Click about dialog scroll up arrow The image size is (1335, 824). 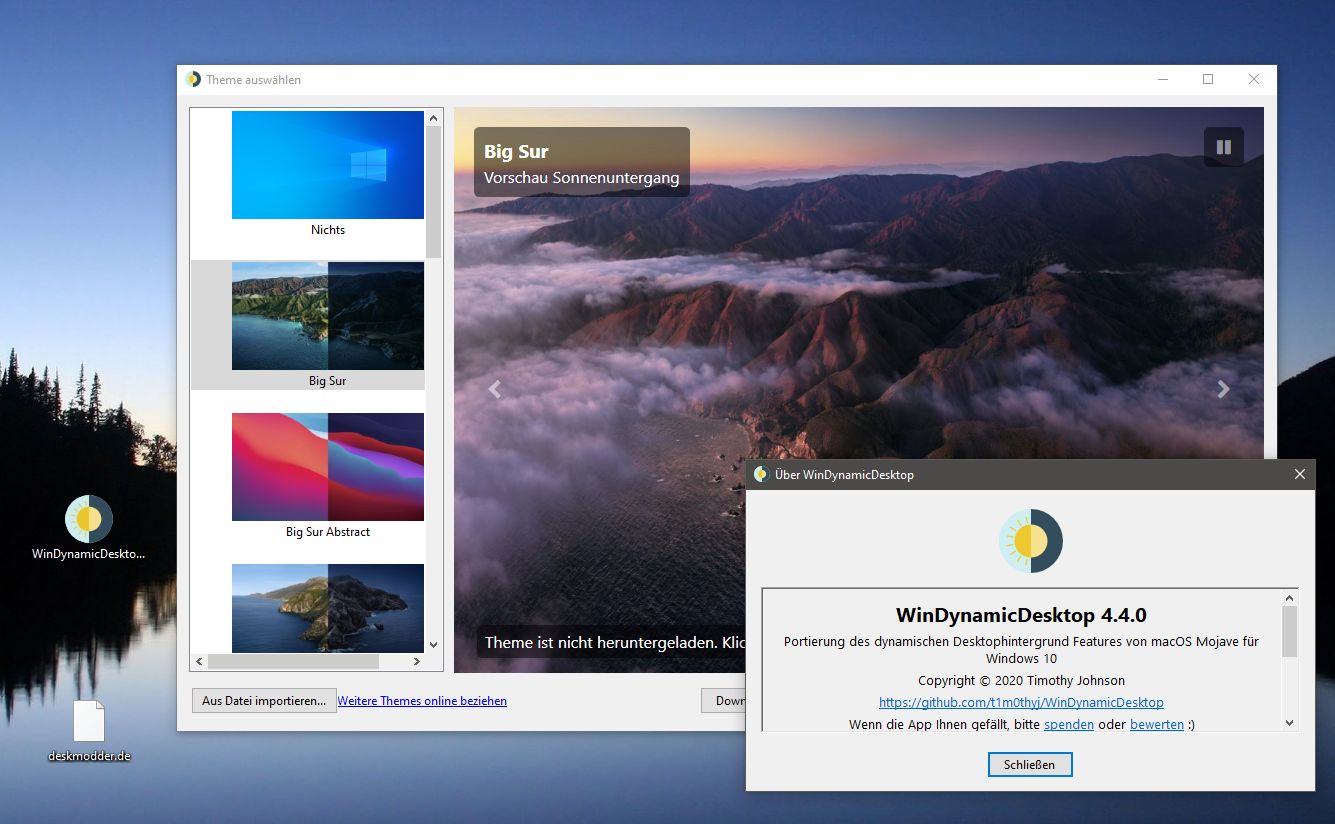point(1289,598)
